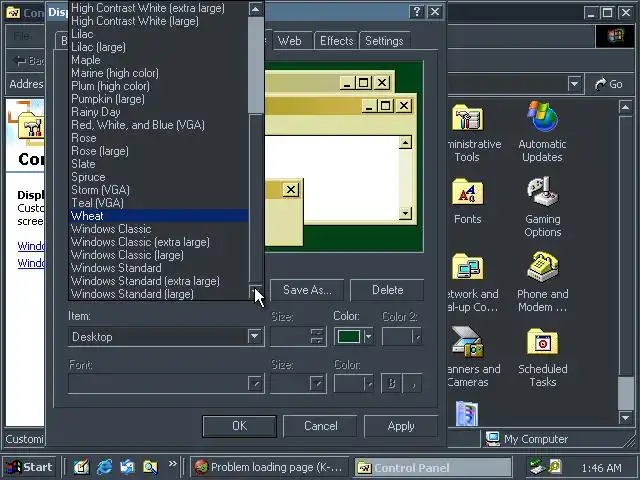Image resolution: width=640 pixels, height=480 pixels.
Task: Open the Automatic Updates icon
Action: point(542,117)
